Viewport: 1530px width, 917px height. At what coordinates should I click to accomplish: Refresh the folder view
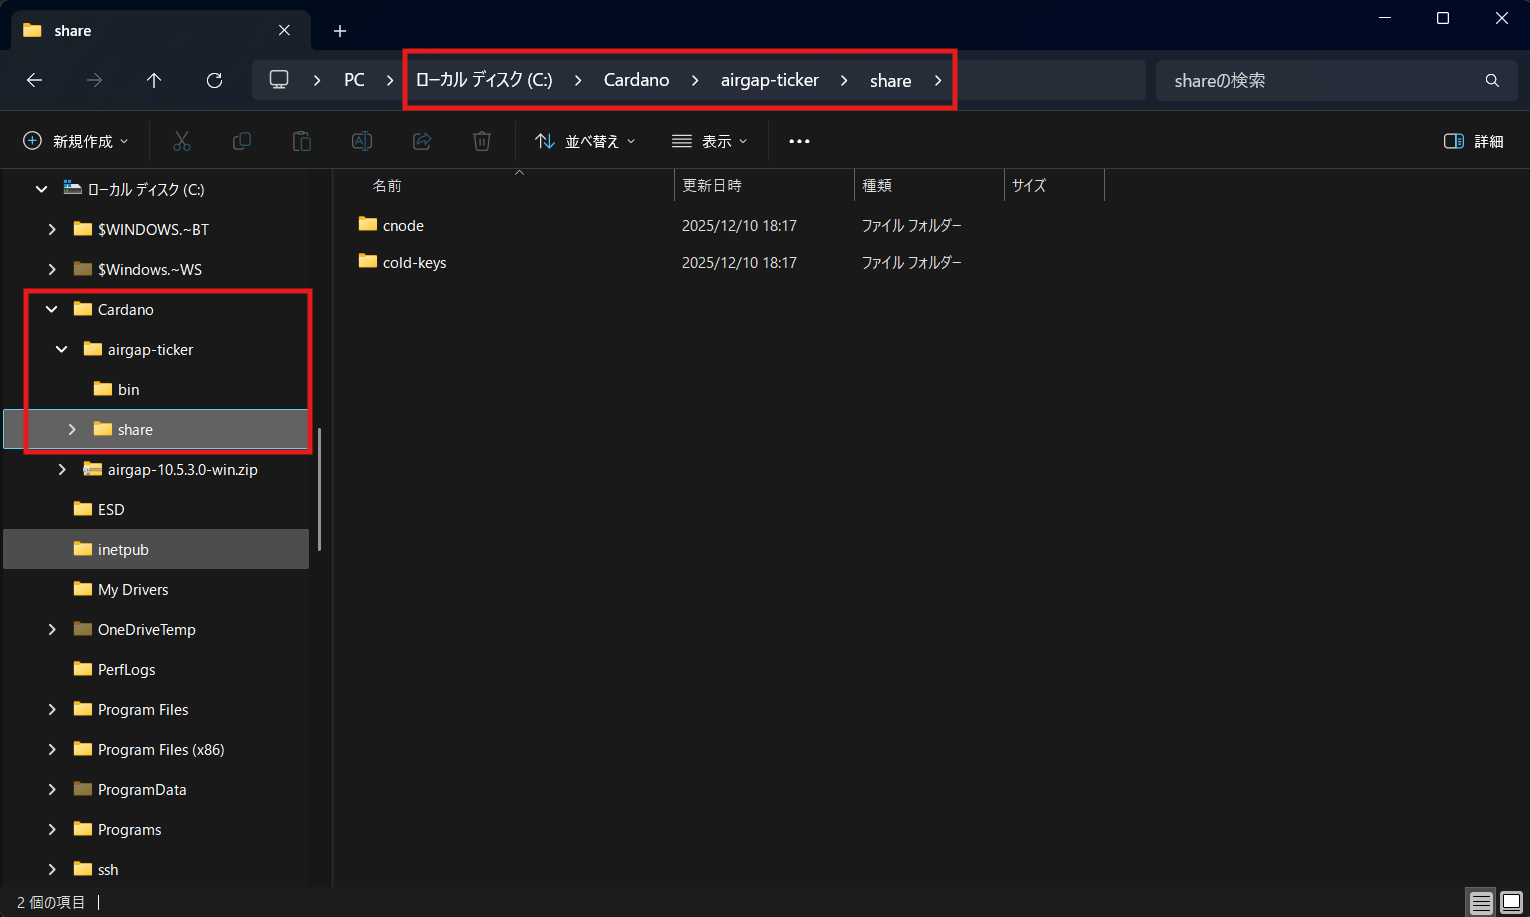[x=214, y=80]
